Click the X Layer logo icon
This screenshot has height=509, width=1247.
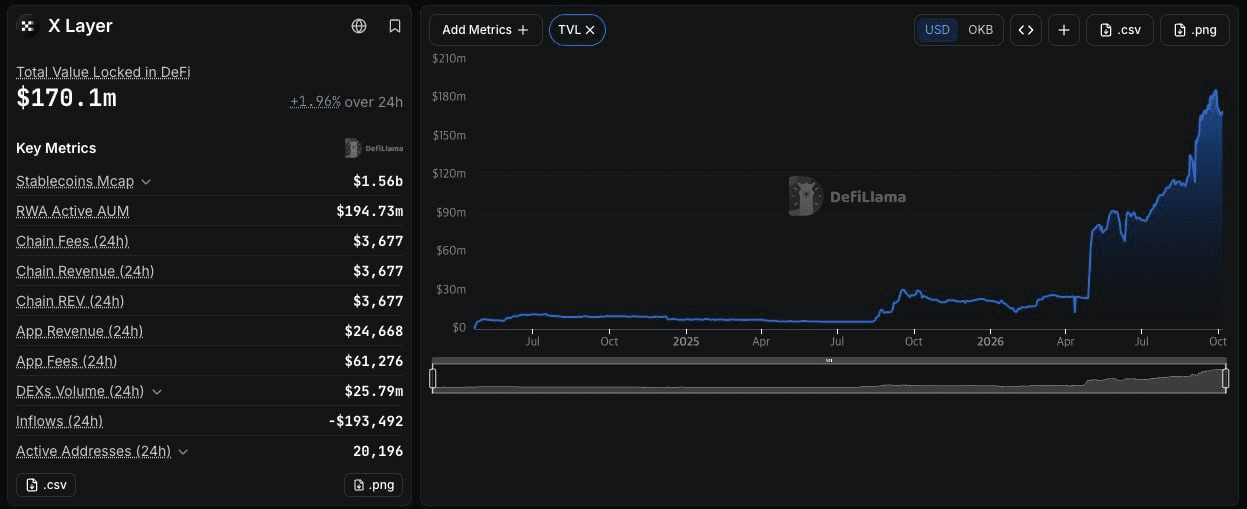[x=27, y=26]
